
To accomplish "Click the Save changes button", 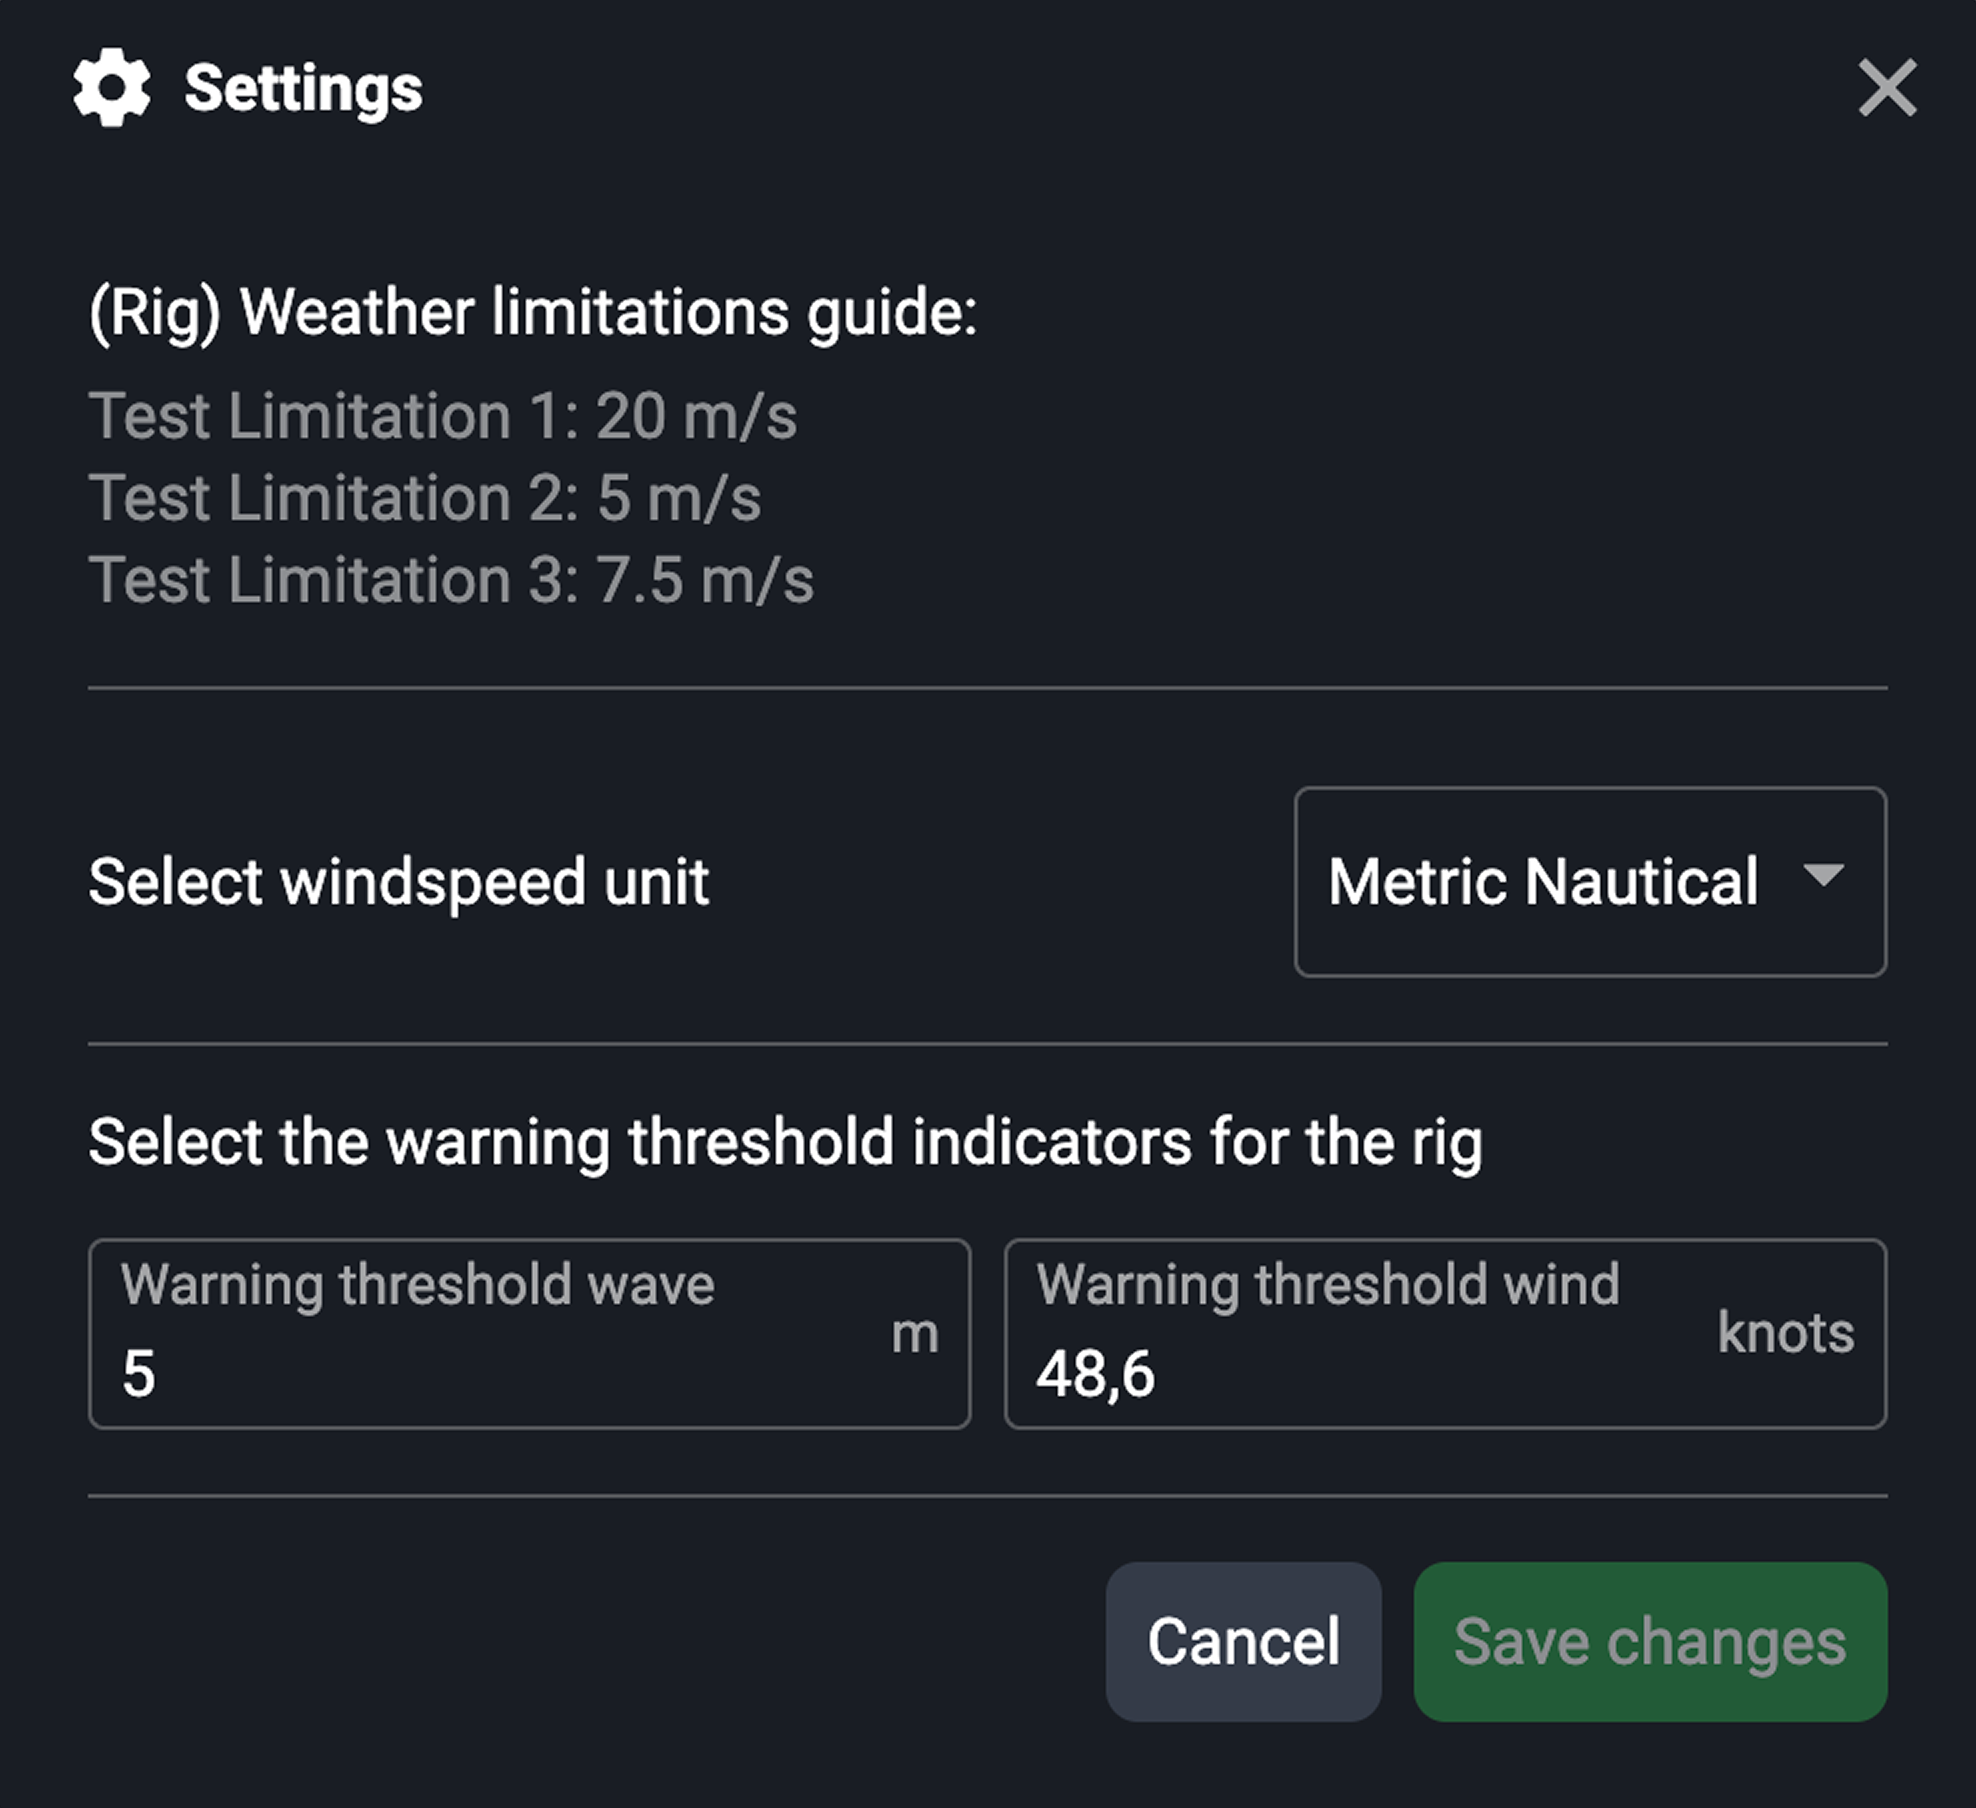I will (1648, 1641).
